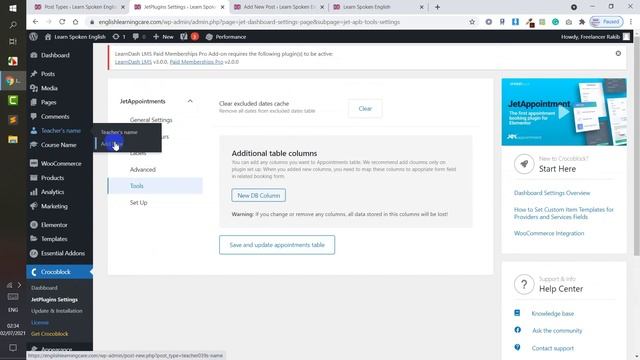Open Templates menu in sidebar
Screen dimensions: 640x360
tap(54, 239)
